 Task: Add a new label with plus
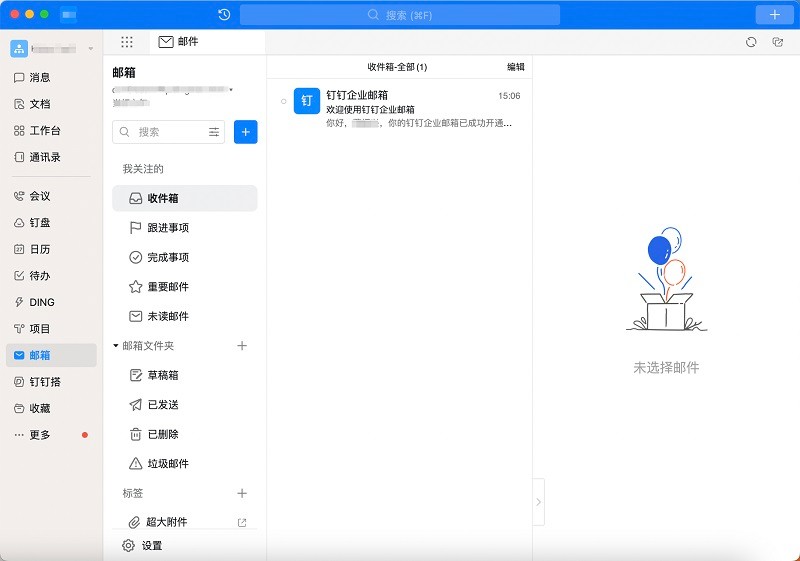click(x=241, y=493)
